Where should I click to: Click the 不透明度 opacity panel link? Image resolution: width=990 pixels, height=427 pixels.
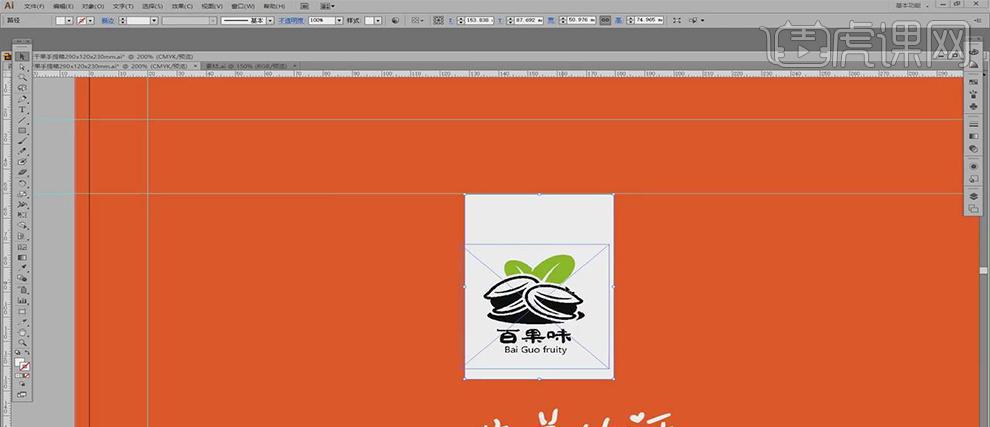[x=291, y=20]
